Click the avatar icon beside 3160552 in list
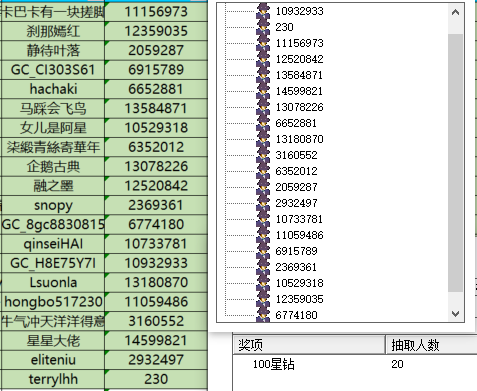The width and height of the screenshot is (477, 391). click(x=263, y=155)
